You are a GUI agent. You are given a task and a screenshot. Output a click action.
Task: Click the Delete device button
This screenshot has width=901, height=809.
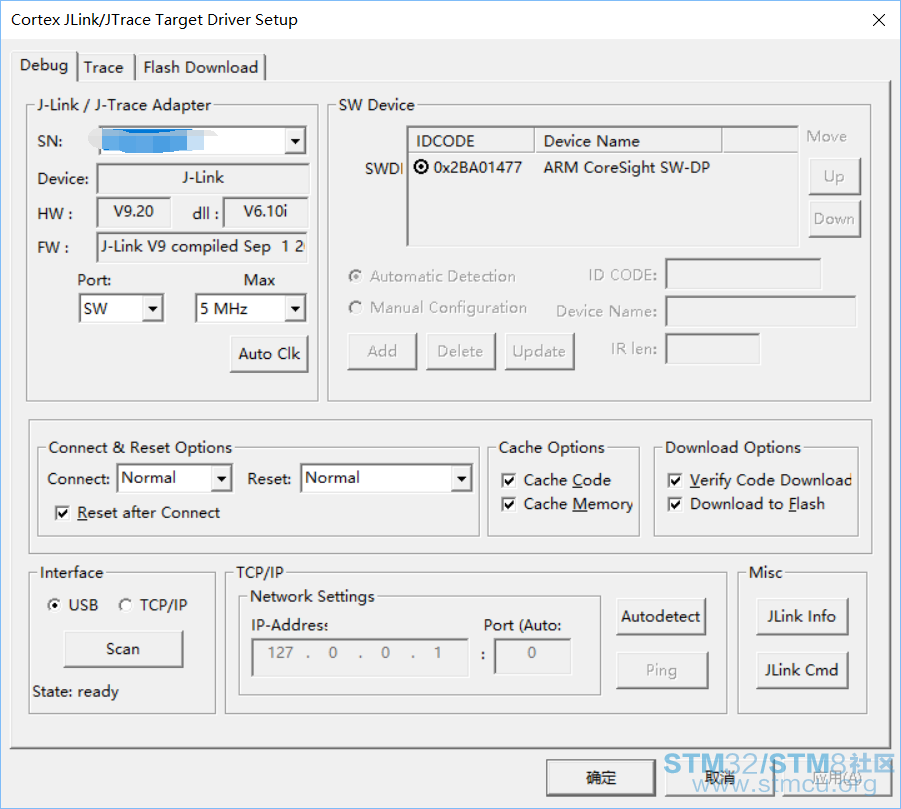pyautogui.click(x=461, y=351)
